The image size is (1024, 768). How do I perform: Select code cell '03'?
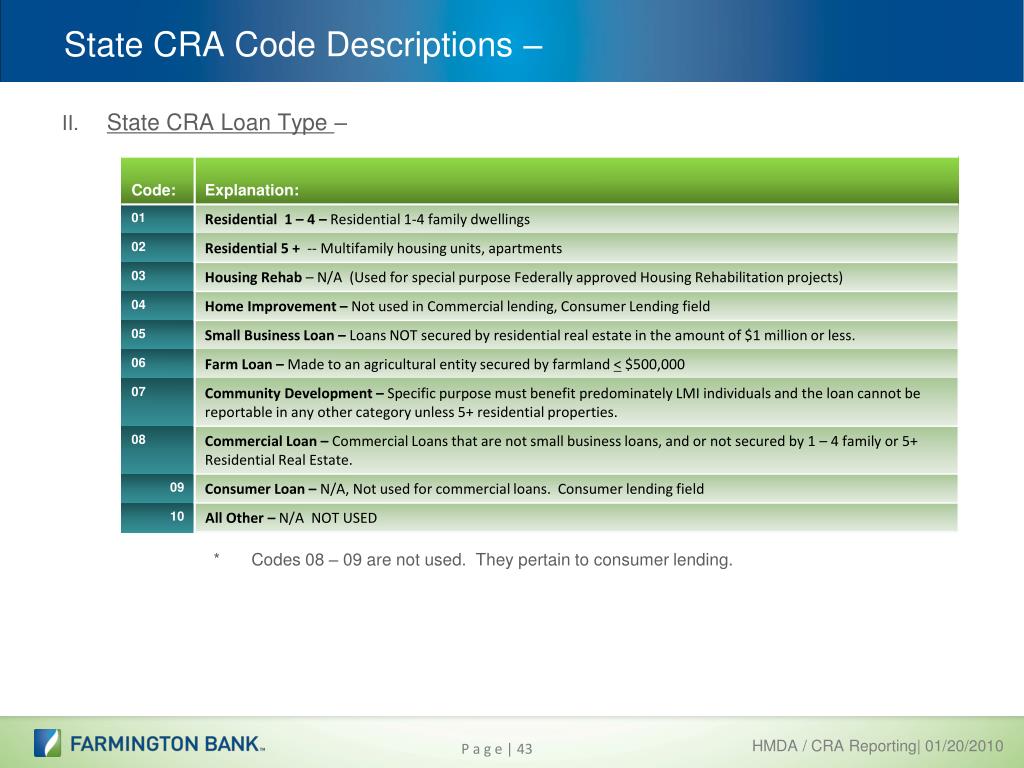157,276
